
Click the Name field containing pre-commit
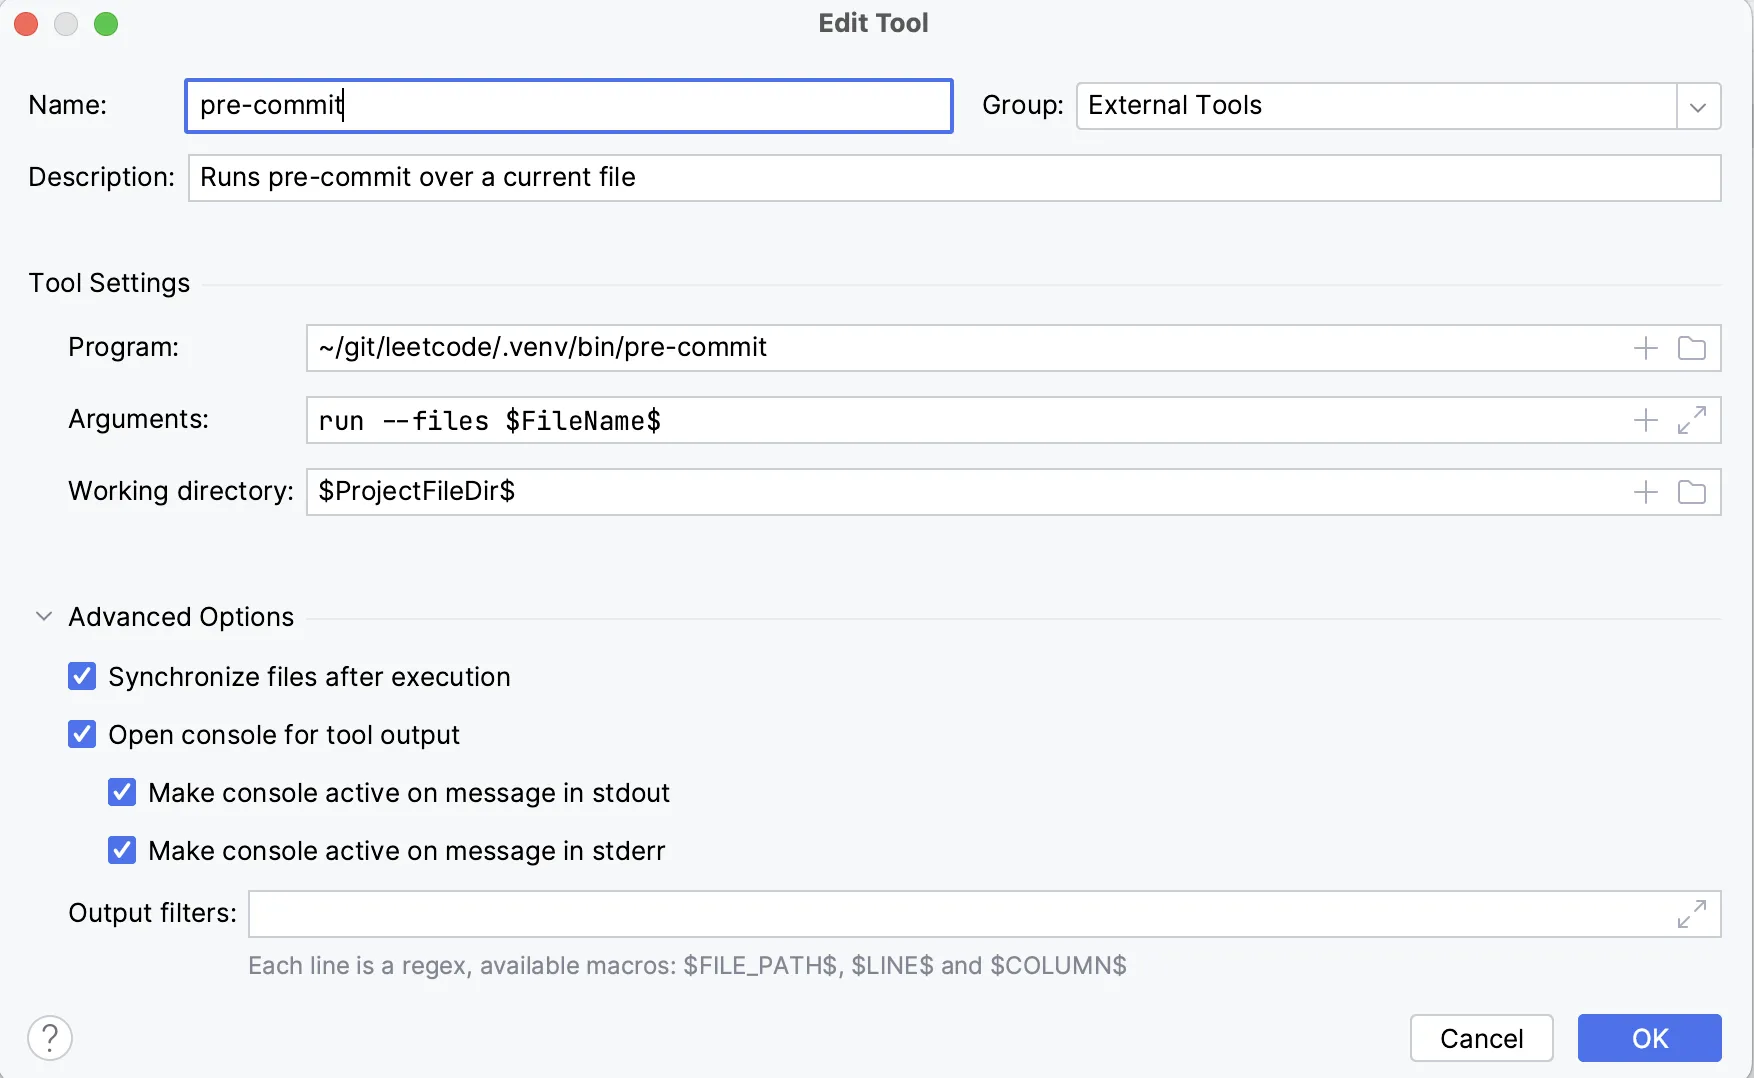(568, 106)
